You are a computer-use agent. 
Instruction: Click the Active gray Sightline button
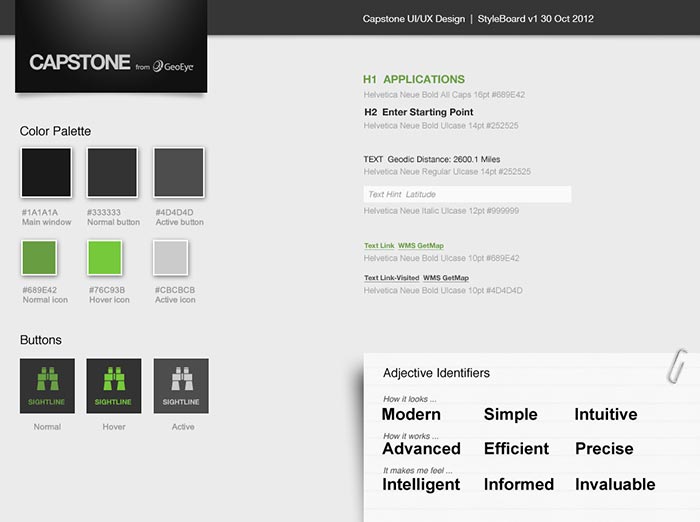pyautogui.click(x=181, y=386)
